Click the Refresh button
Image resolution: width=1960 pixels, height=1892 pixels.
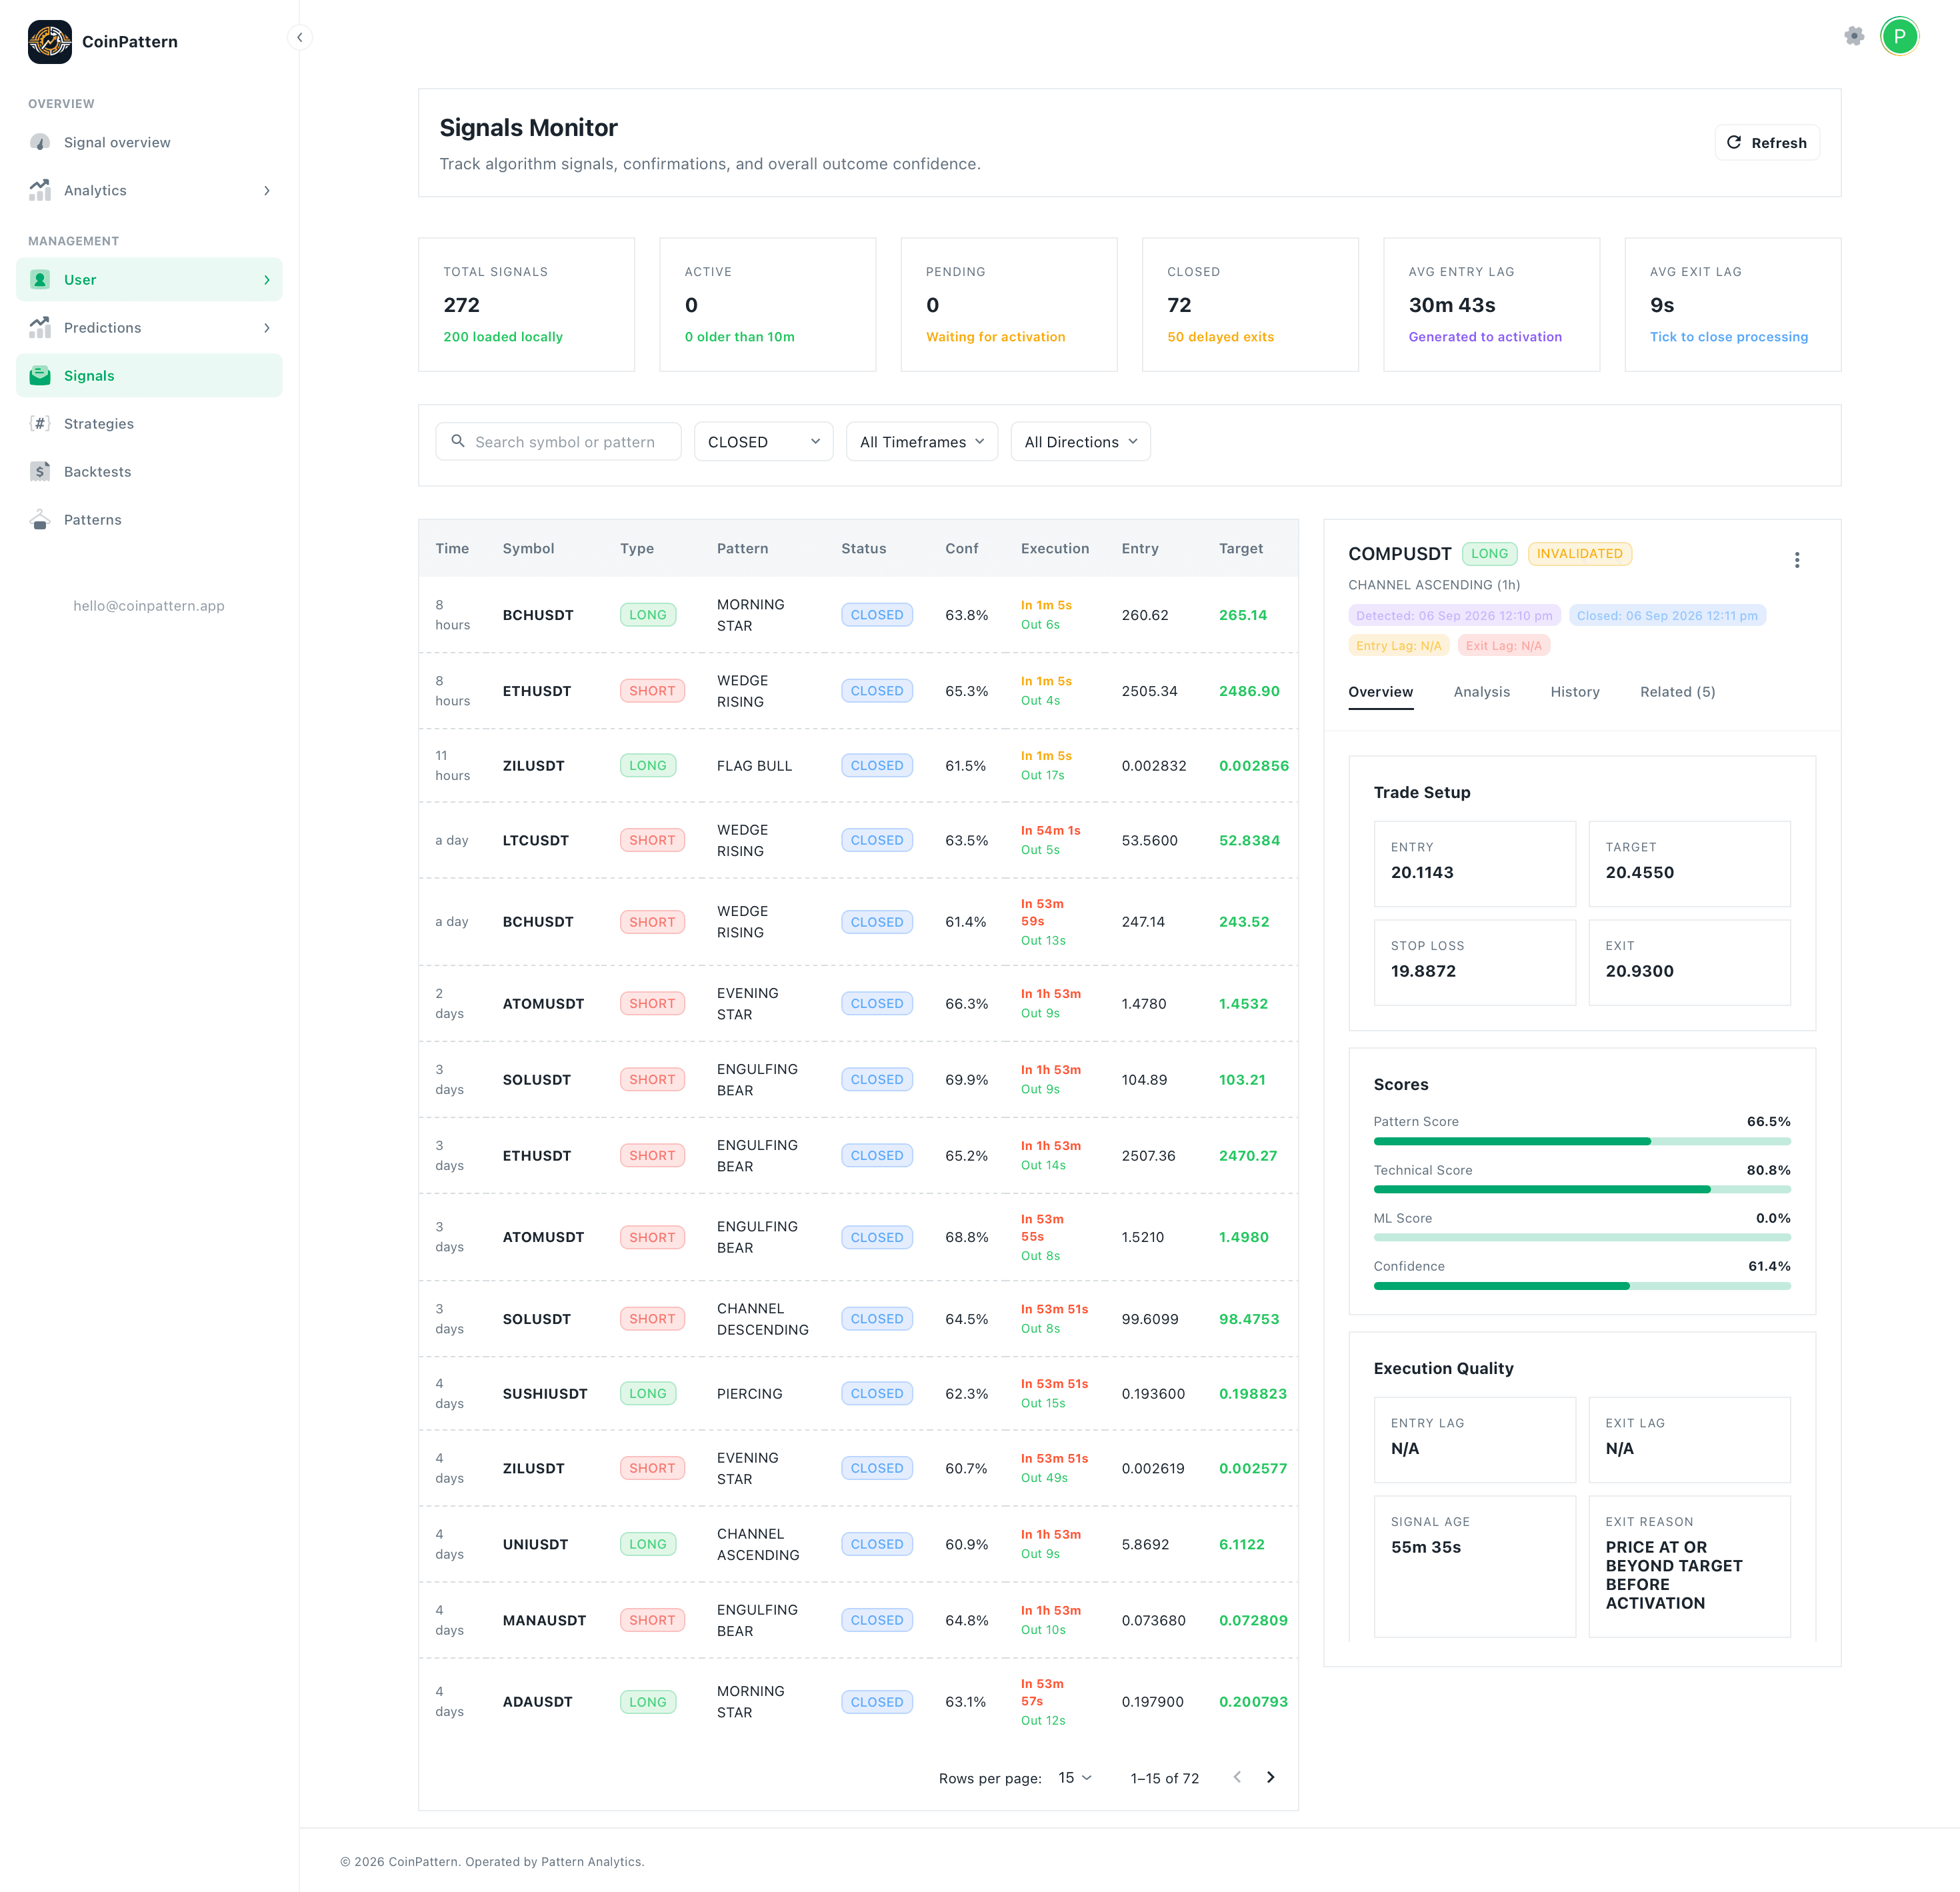[1767, 143]
